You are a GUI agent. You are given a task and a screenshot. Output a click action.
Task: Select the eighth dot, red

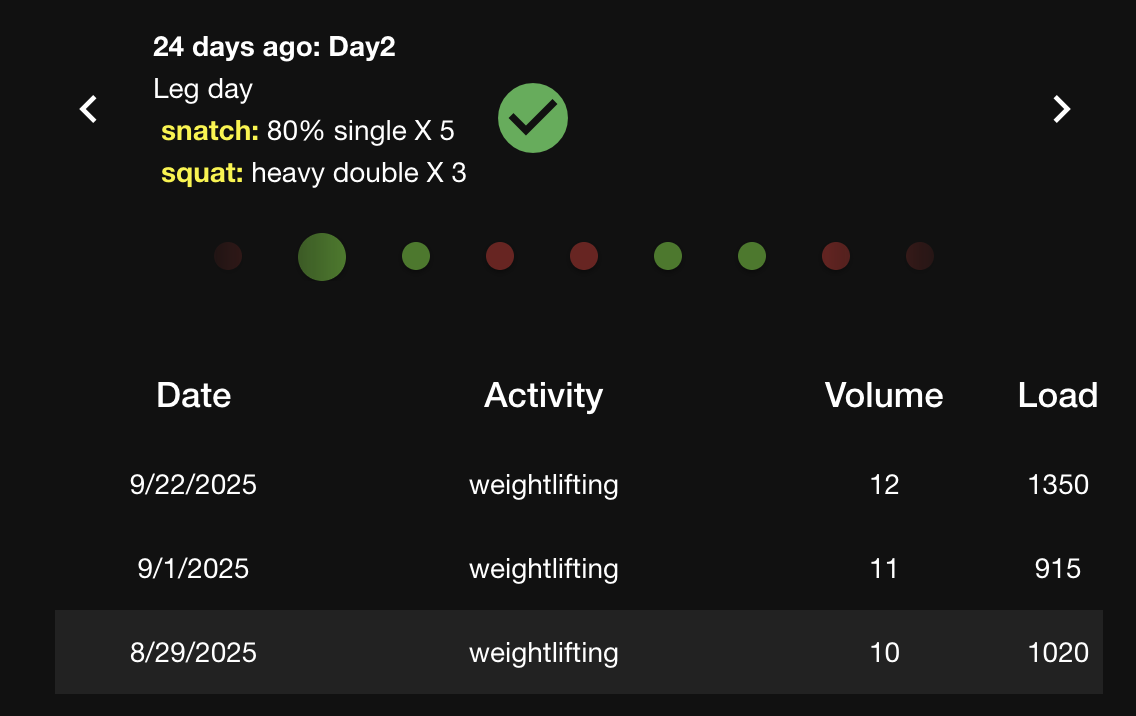pos(836,256)
